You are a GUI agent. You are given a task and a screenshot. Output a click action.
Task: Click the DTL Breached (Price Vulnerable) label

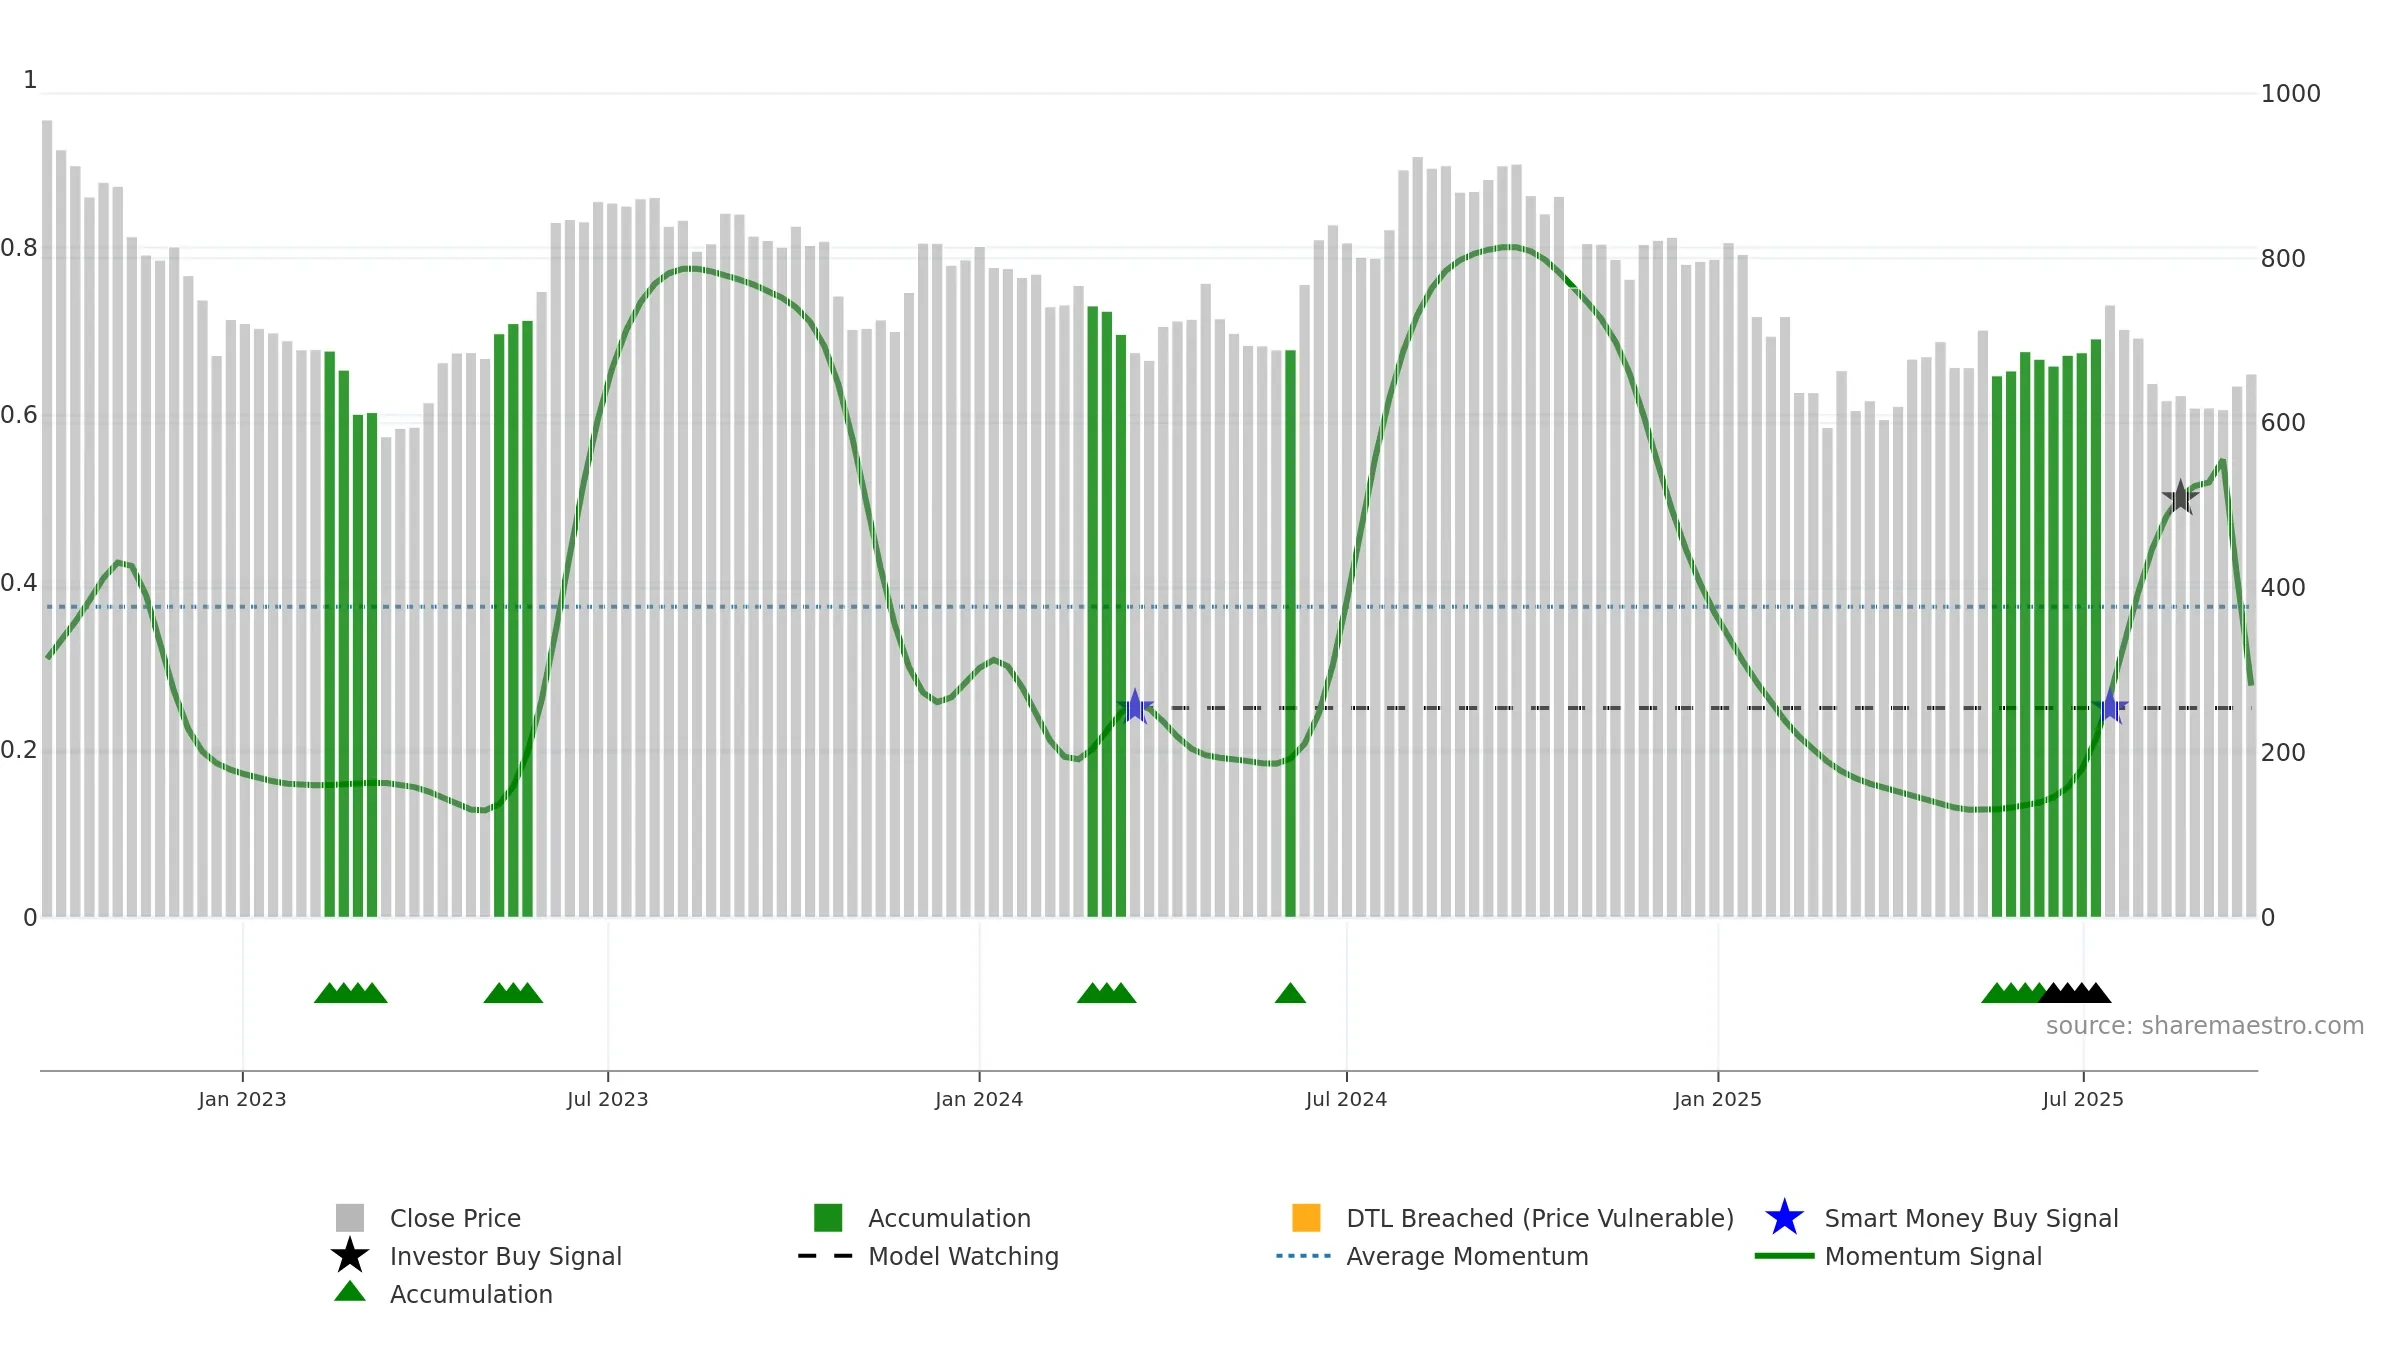(x=1540, y=1218)
